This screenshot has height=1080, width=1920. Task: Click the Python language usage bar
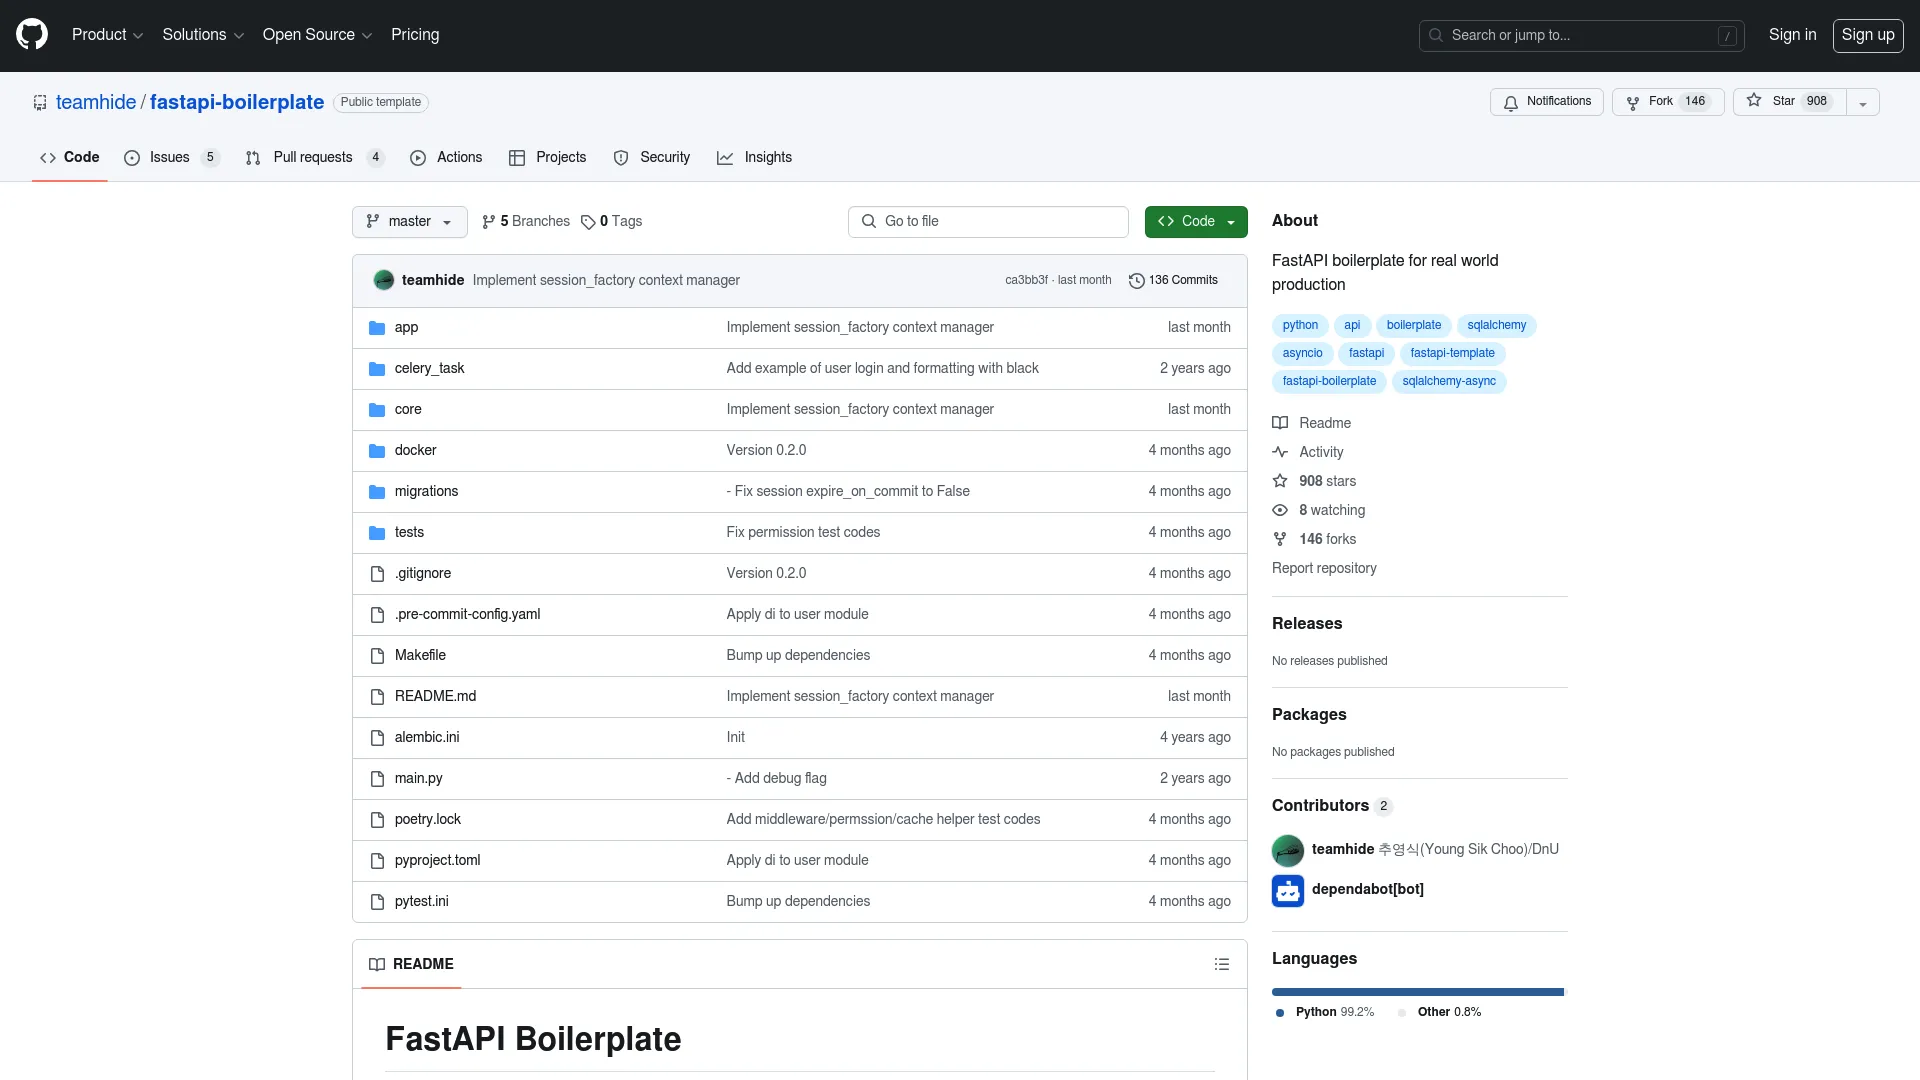click(1416, 992)
